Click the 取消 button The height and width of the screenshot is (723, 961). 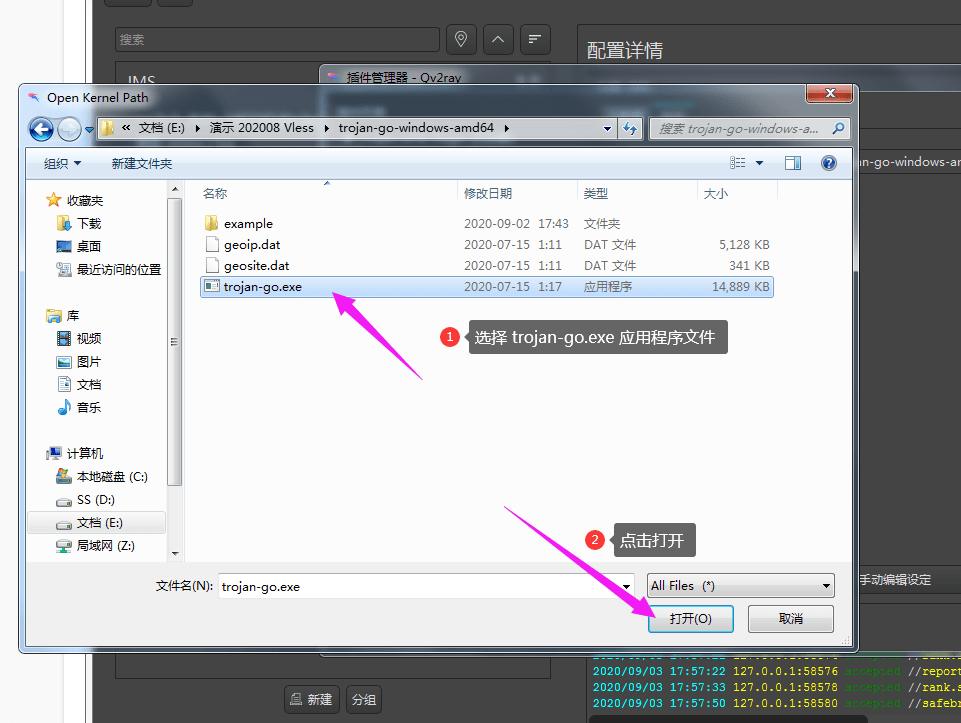click(x=791, y=619)
